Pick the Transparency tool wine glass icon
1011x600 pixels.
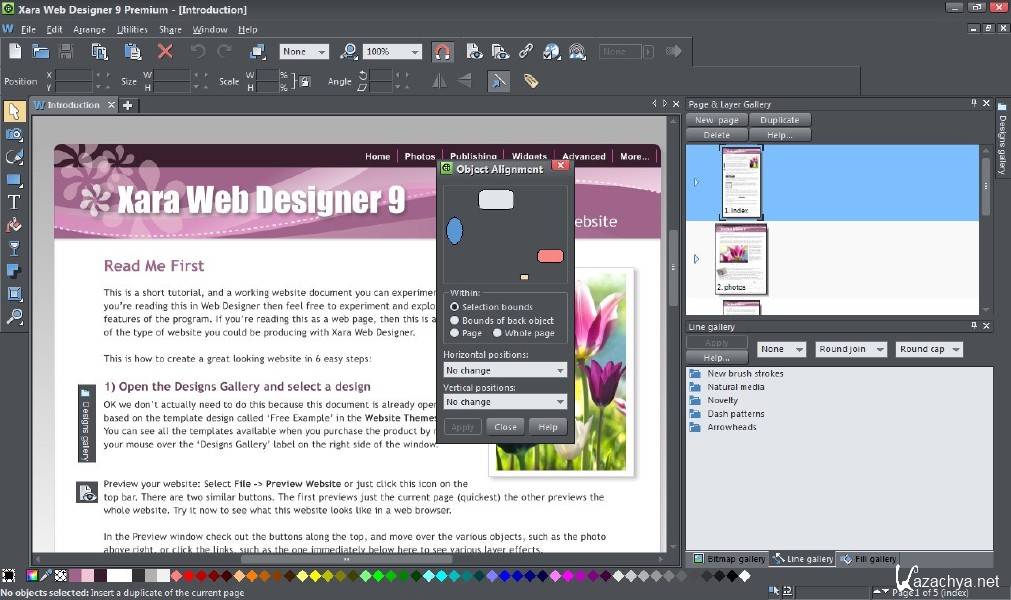(14, 248)
